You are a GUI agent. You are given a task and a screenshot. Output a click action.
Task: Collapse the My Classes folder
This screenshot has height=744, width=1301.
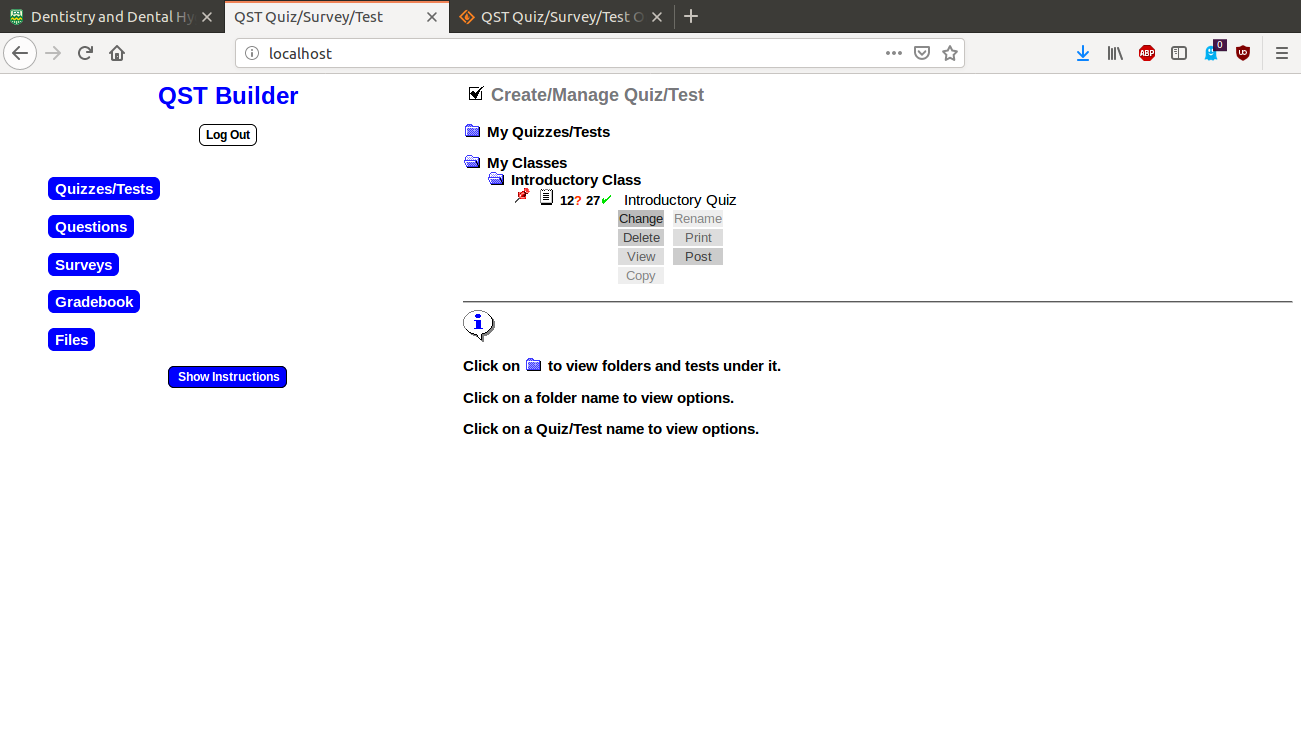click(473, 162)
